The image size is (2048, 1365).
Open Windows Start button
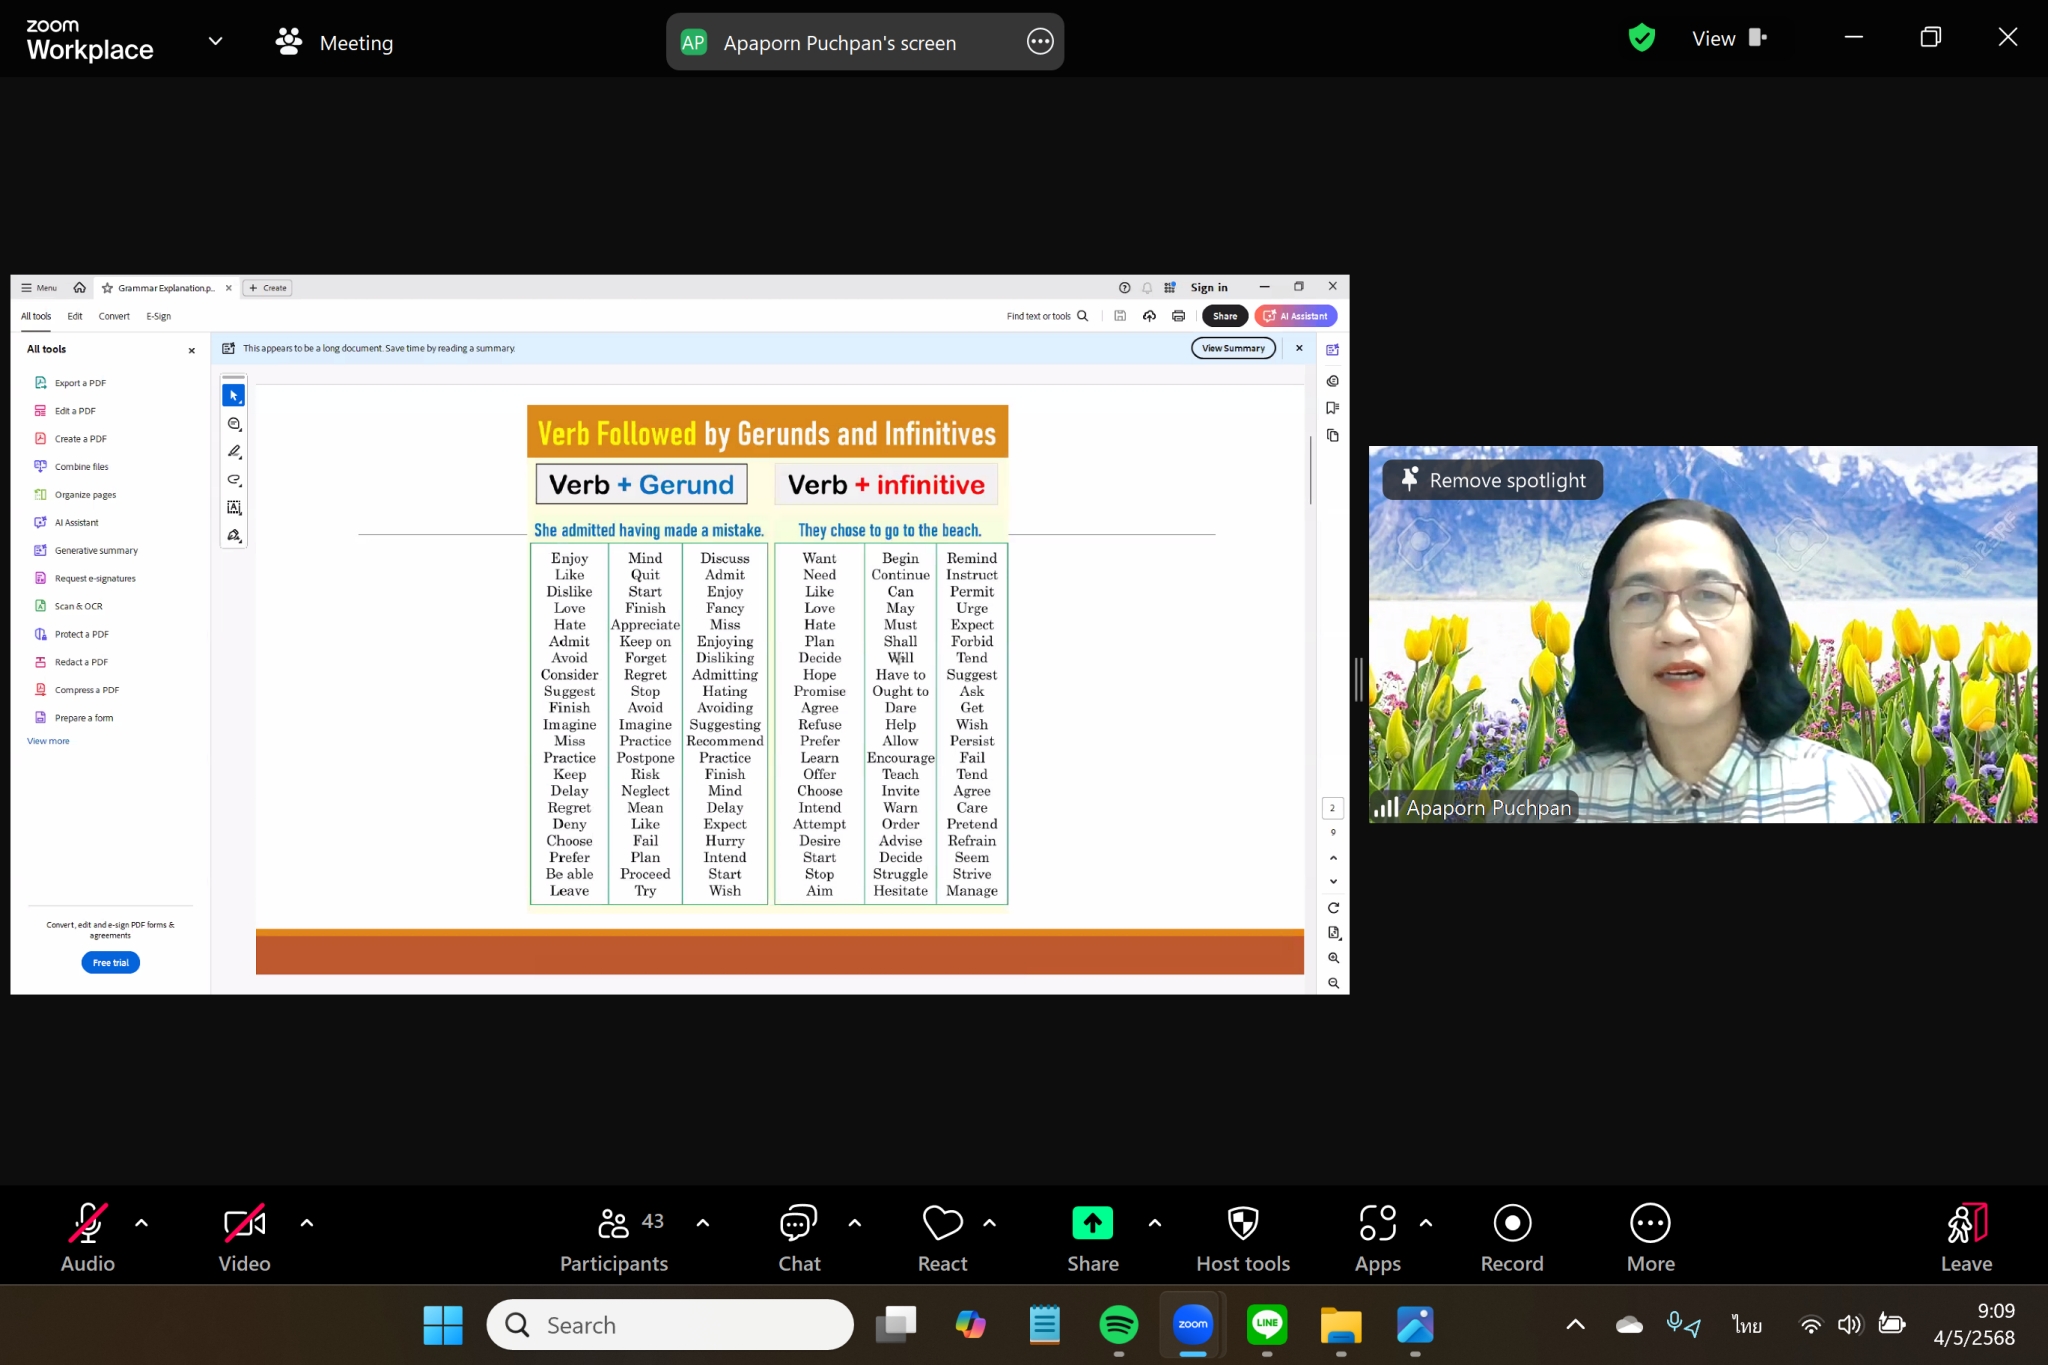[x=443, y=1325]
